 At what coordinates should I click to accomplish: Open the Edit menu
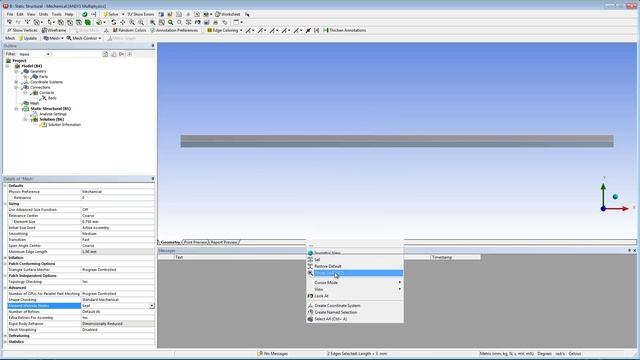[20, 14]
